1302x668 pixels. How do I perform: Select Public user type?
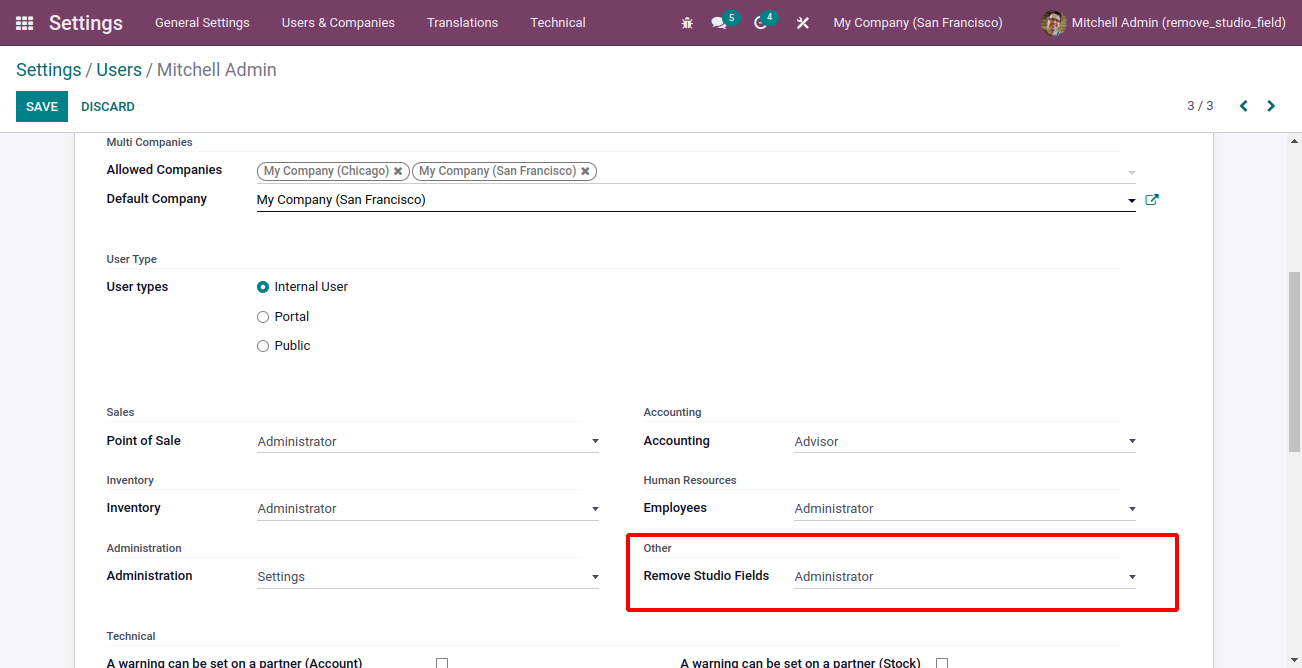pyautogui.click(x=263, y=346)
